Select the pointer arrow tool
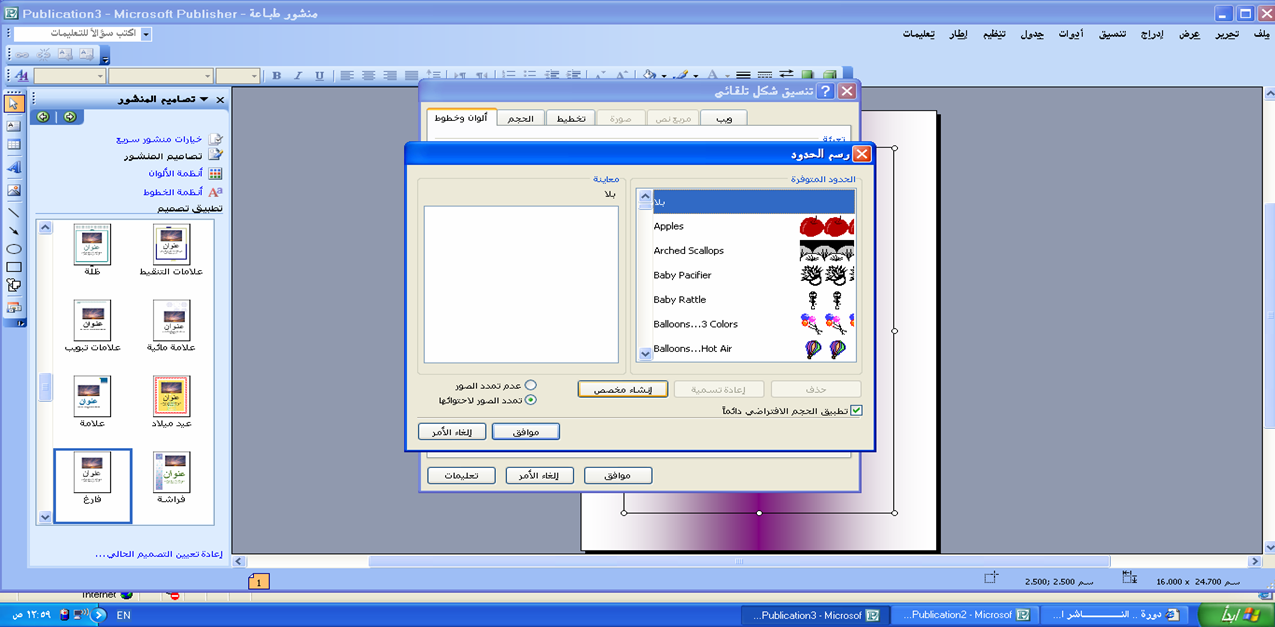1275x627 pixels. (14, 104)
